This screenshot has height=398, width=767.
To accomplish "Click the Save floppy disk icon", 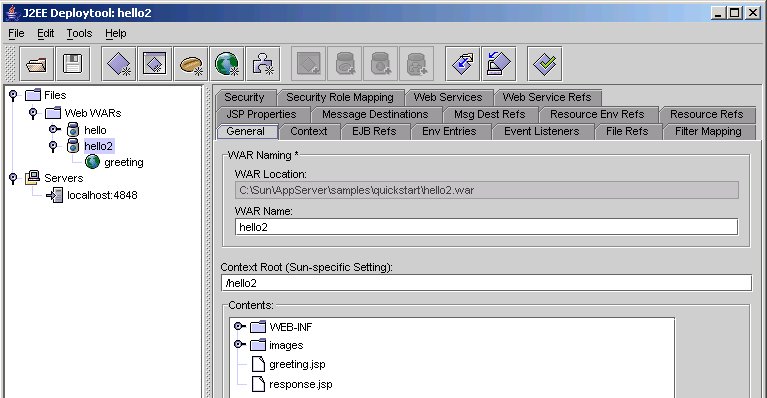I will coord(72,64).
